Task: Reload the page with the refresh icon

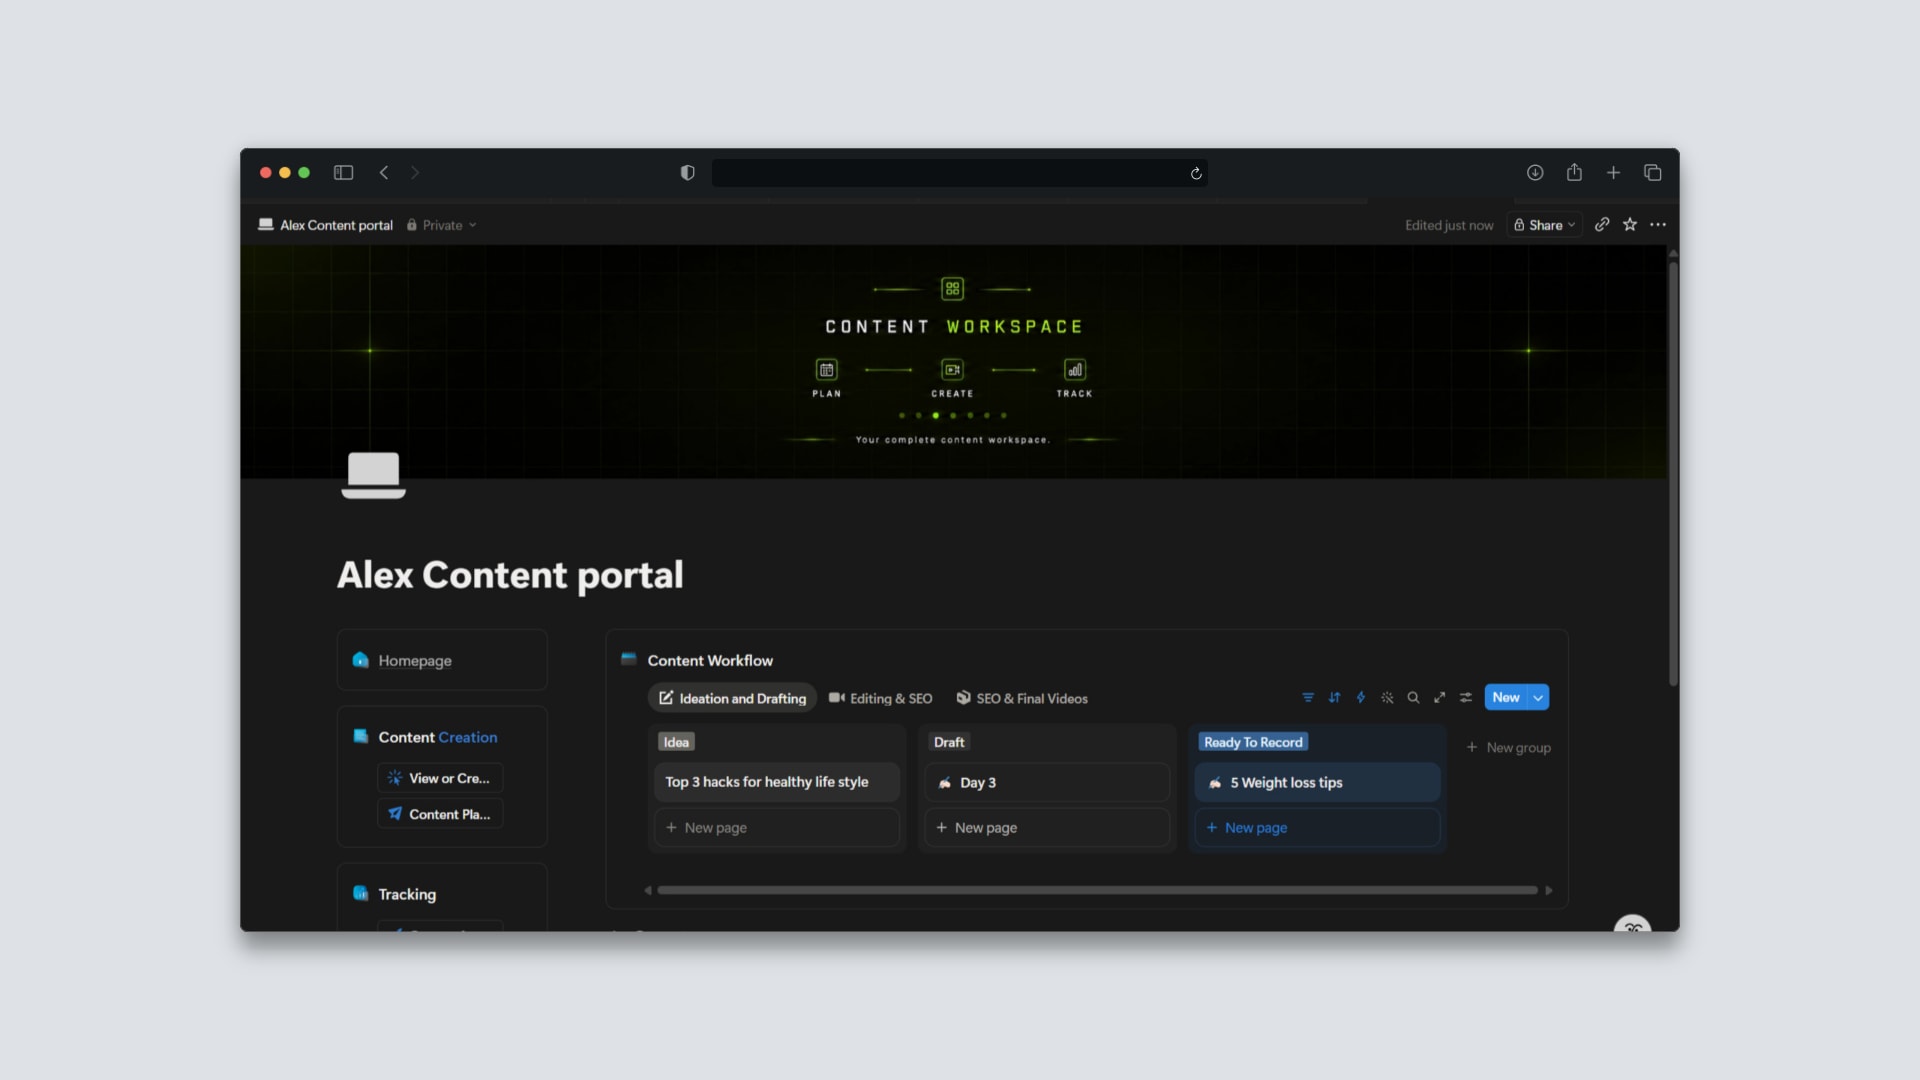Action: click(1195, 174)
